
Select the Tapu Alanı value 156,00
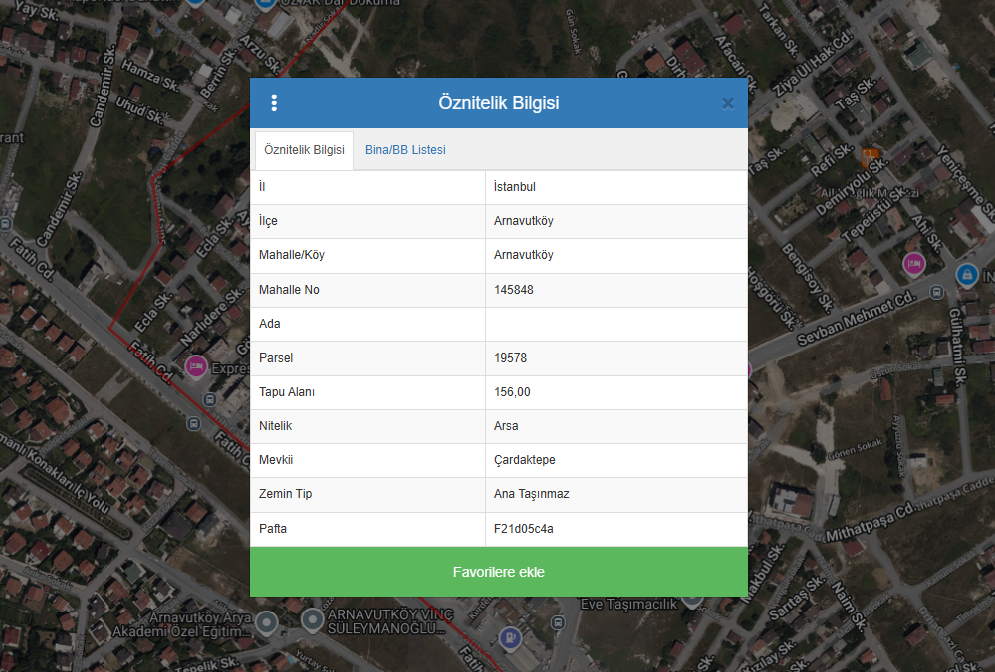(x=512, y=392)
